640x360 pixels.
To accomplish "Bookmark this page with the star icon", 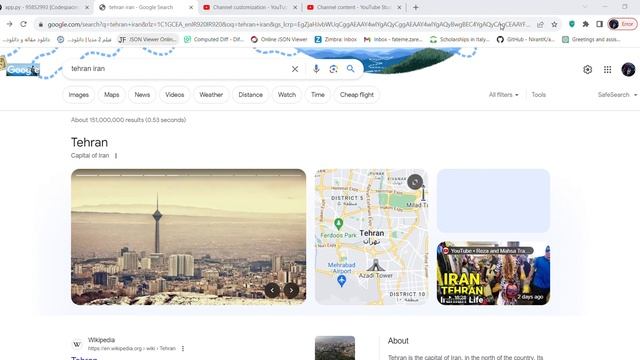I will pos(554,24).
